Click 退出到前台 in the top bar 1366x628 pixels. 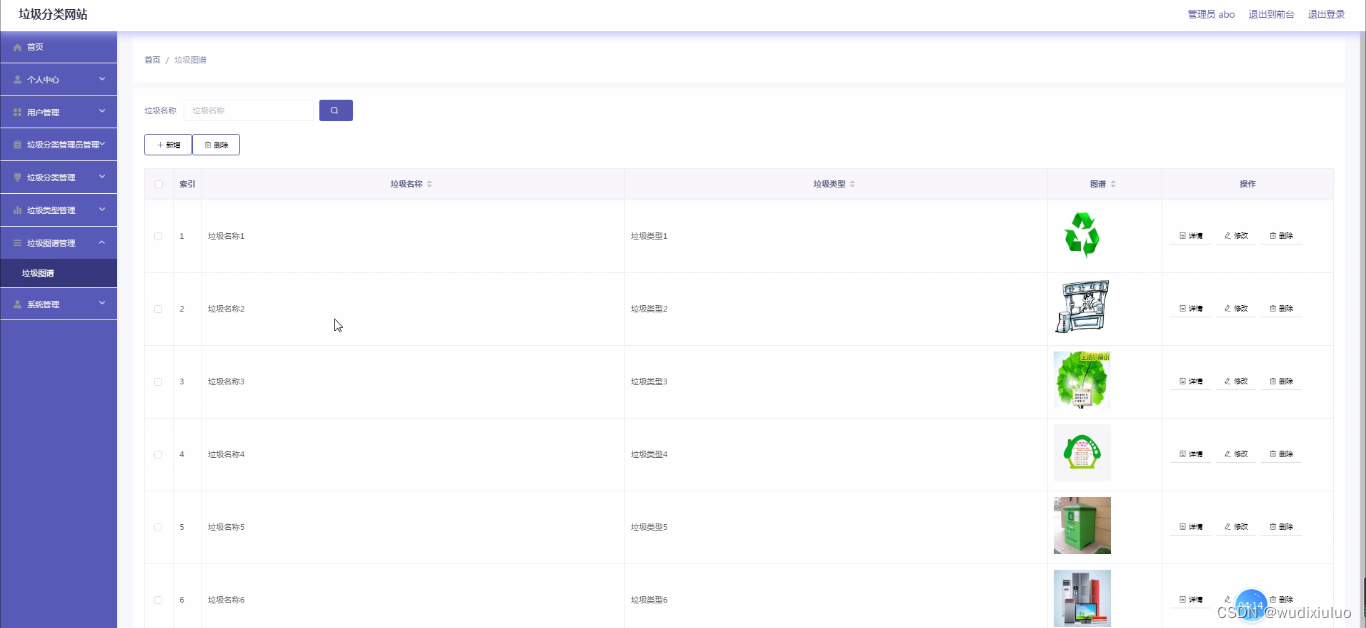pos(1271,14)
